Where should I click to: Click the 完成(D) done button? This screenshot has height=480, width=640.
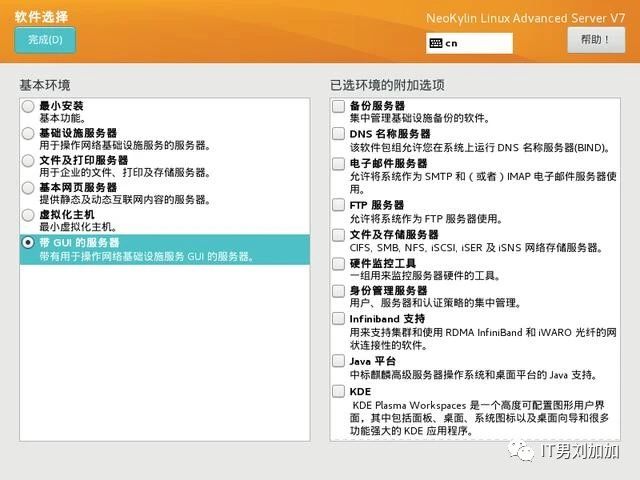(x=45, y=40)
